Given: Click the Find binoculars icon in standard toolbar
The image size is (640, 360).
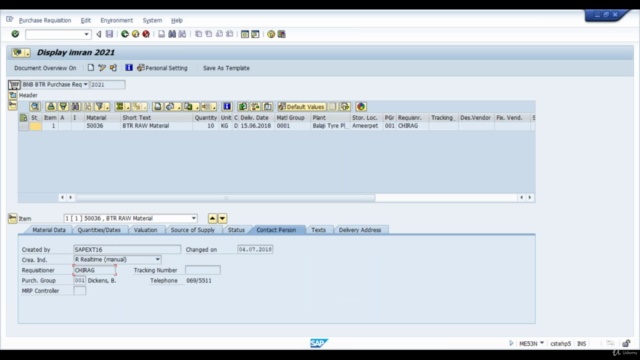Looking at the screenshot, I should pyautogui.click(x=172, y=34).
